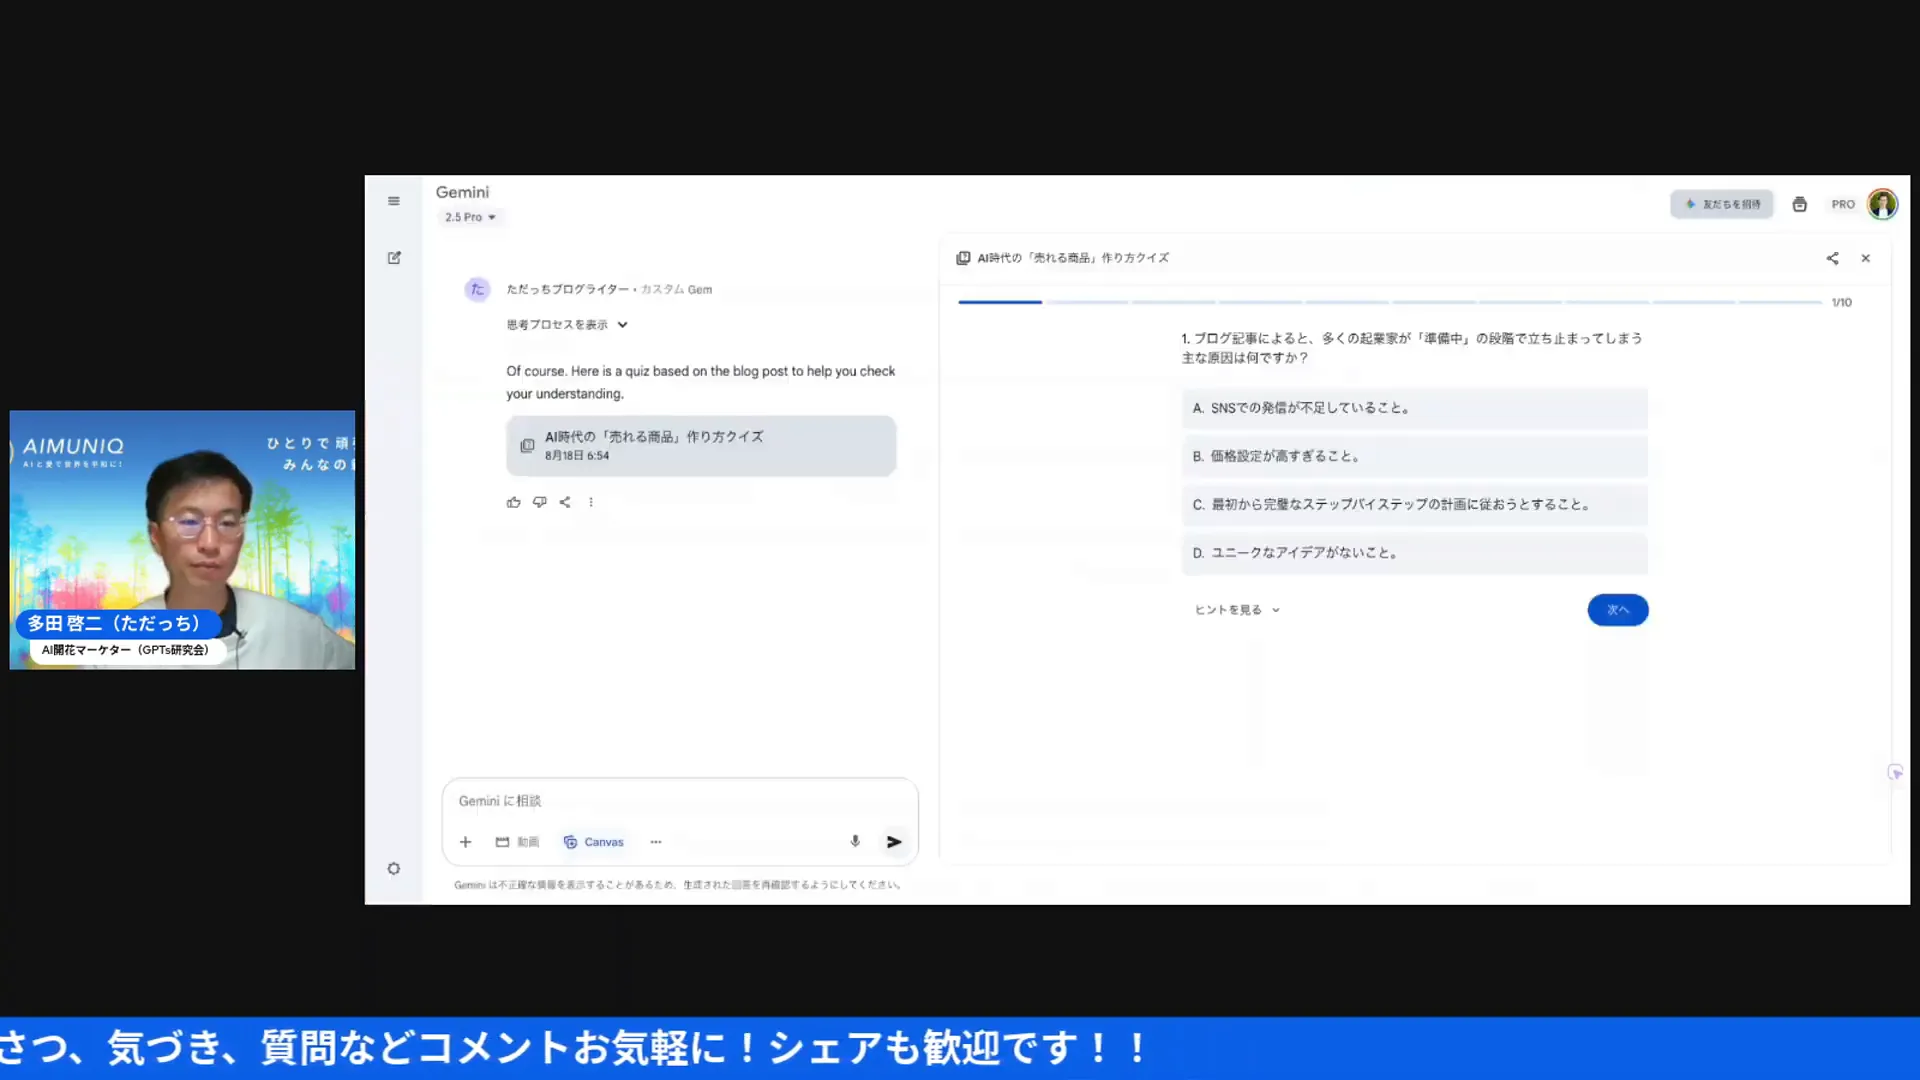
Task: Click question 1 text ブログ記事によると
Action: (1412, 348)
